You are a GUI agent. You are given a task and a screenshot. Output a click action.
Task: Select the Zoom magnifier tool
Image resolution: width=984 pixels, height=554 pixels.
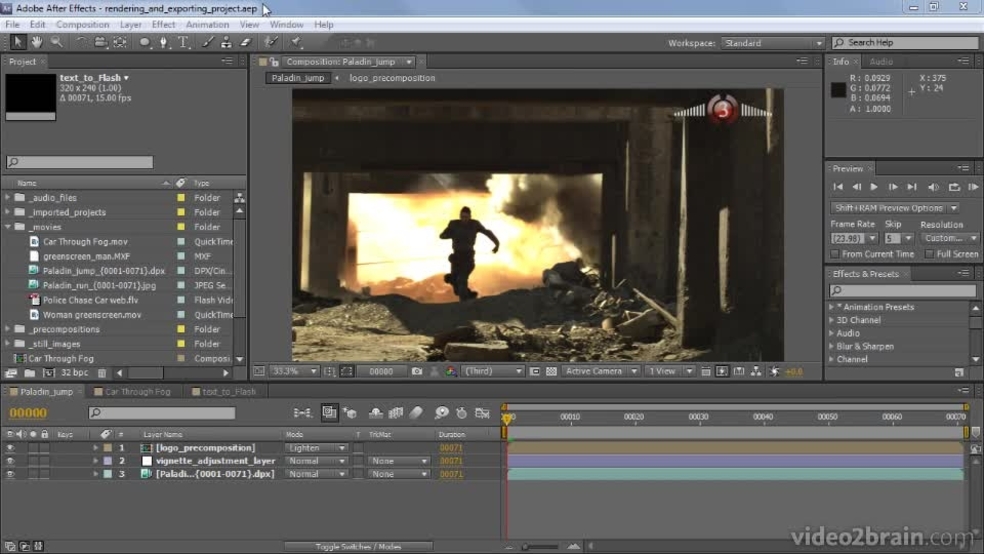click(56, 42)
